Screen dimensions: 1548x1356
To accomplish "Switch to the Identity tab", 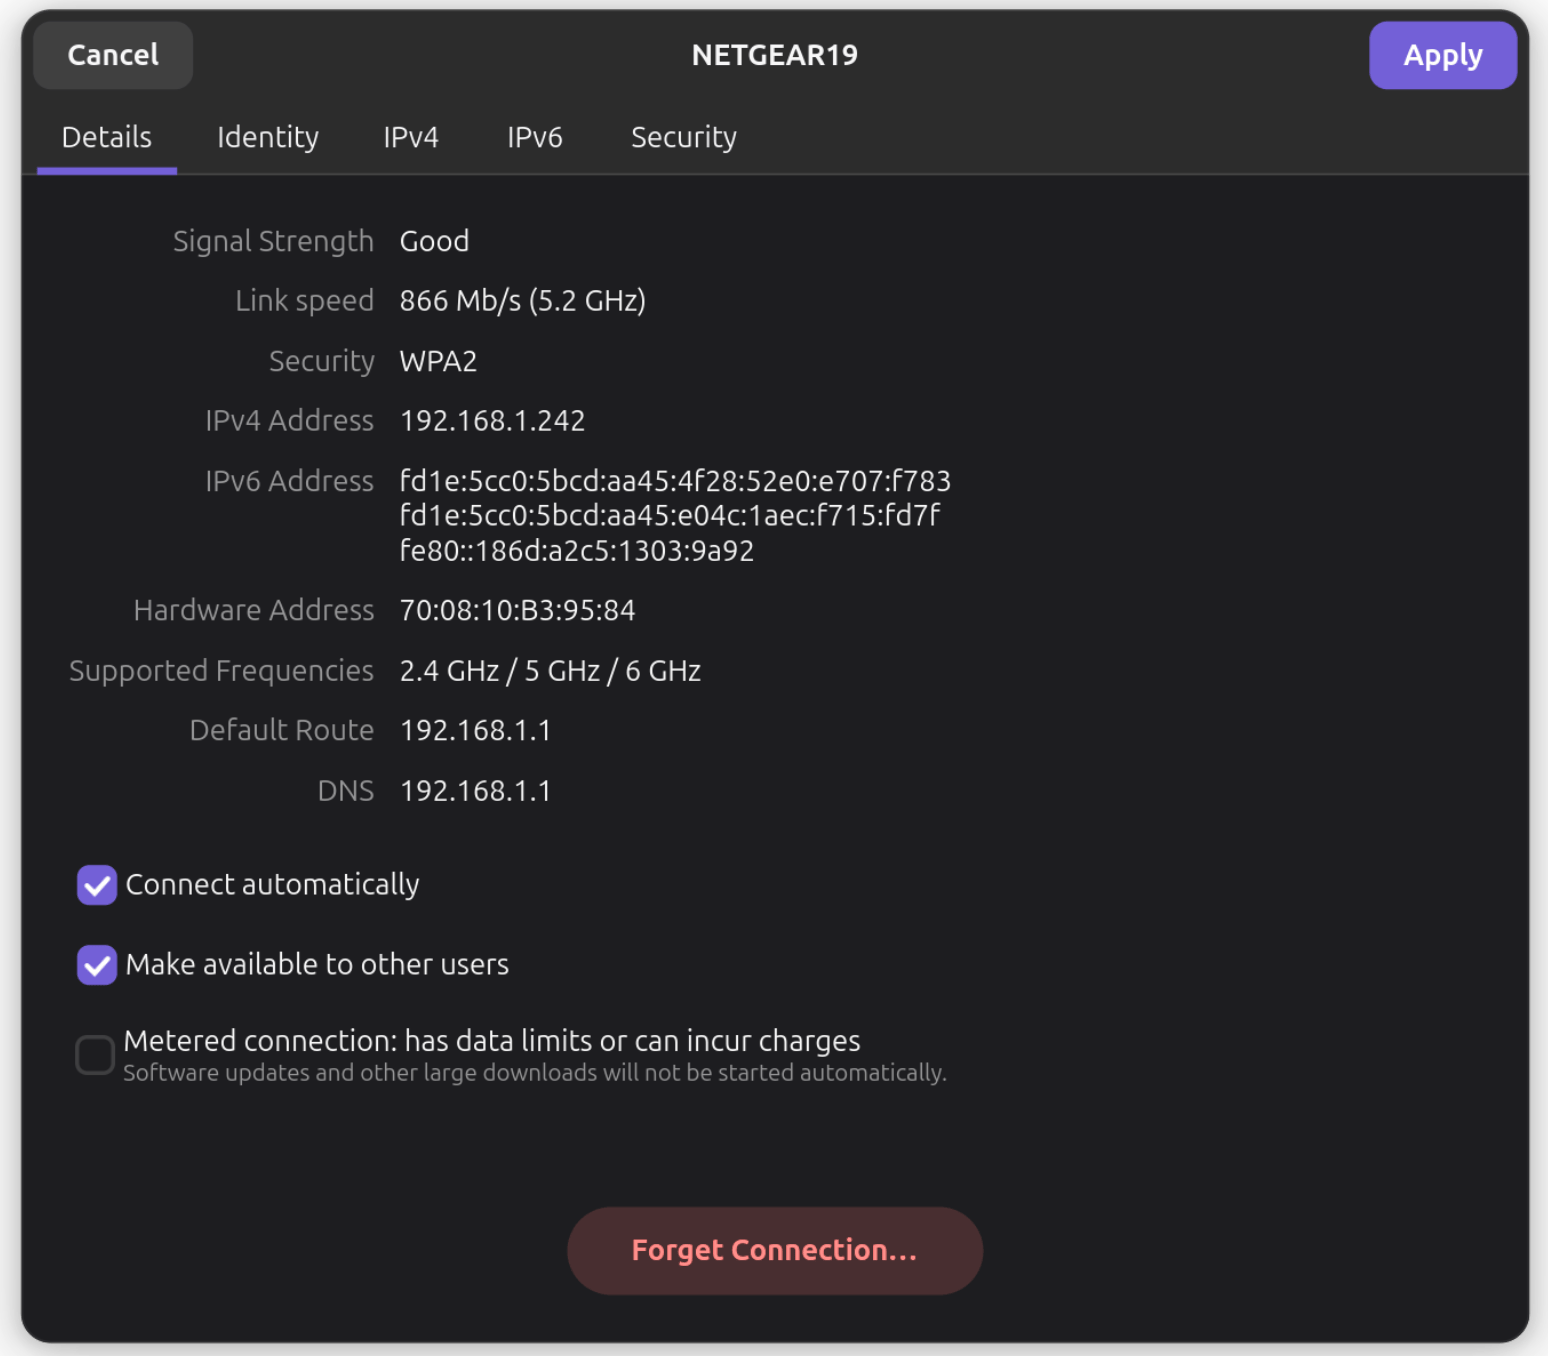I will pos(267,137).
